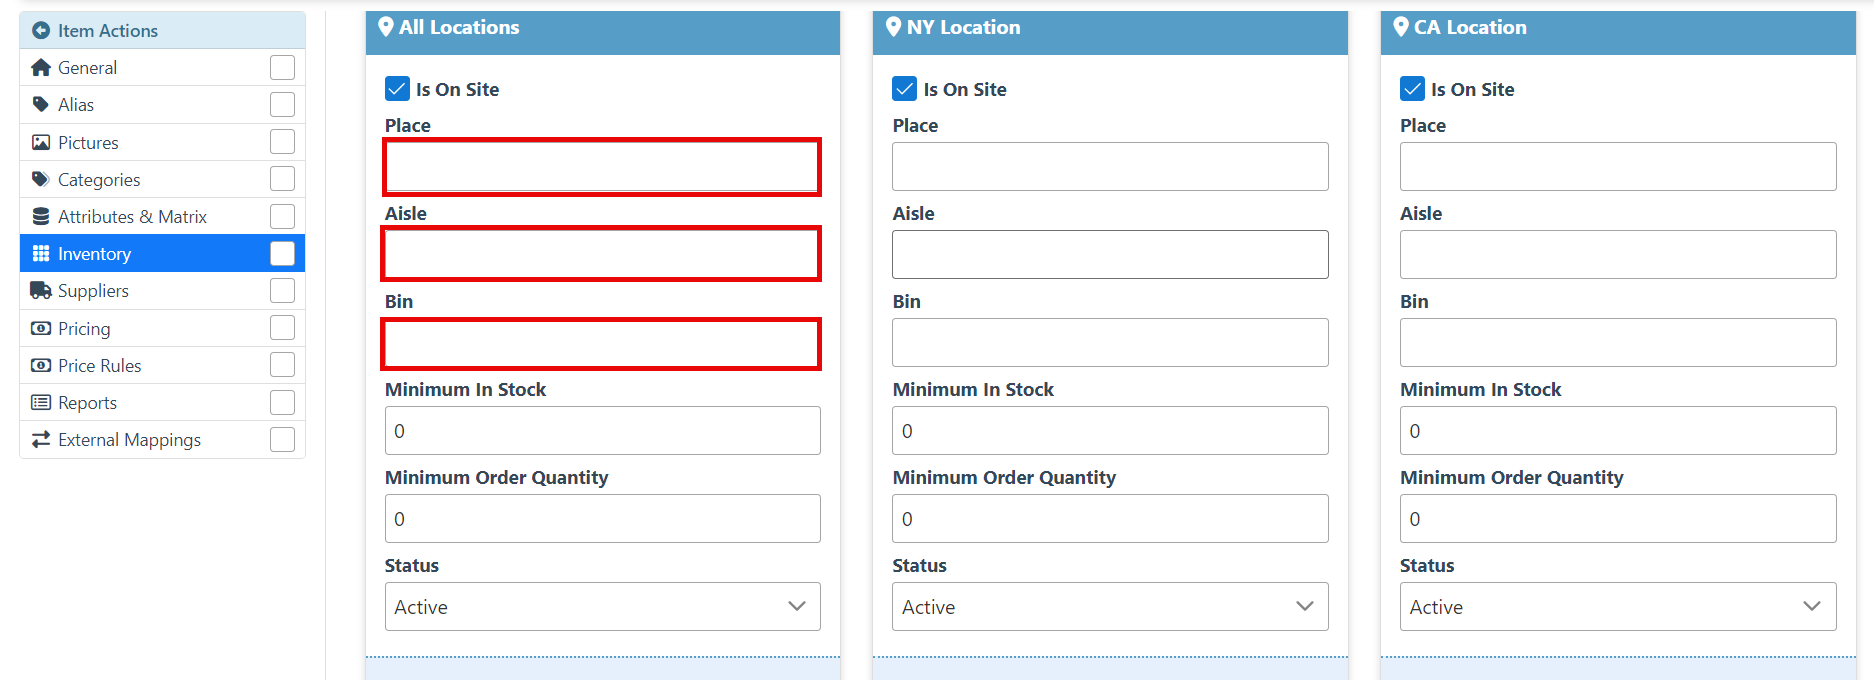
Task: Toggle Is On Site for NY Location
Action: coord(905,89)
